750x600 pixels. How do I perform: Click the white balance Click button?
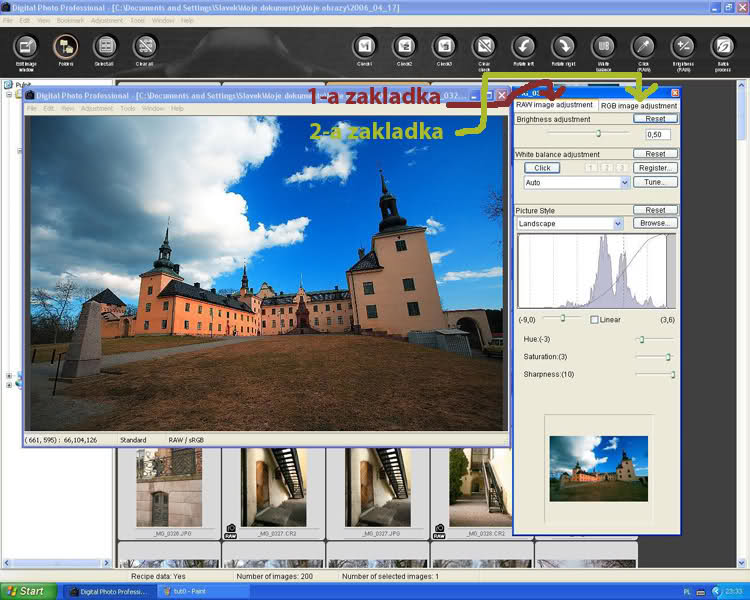542,168
